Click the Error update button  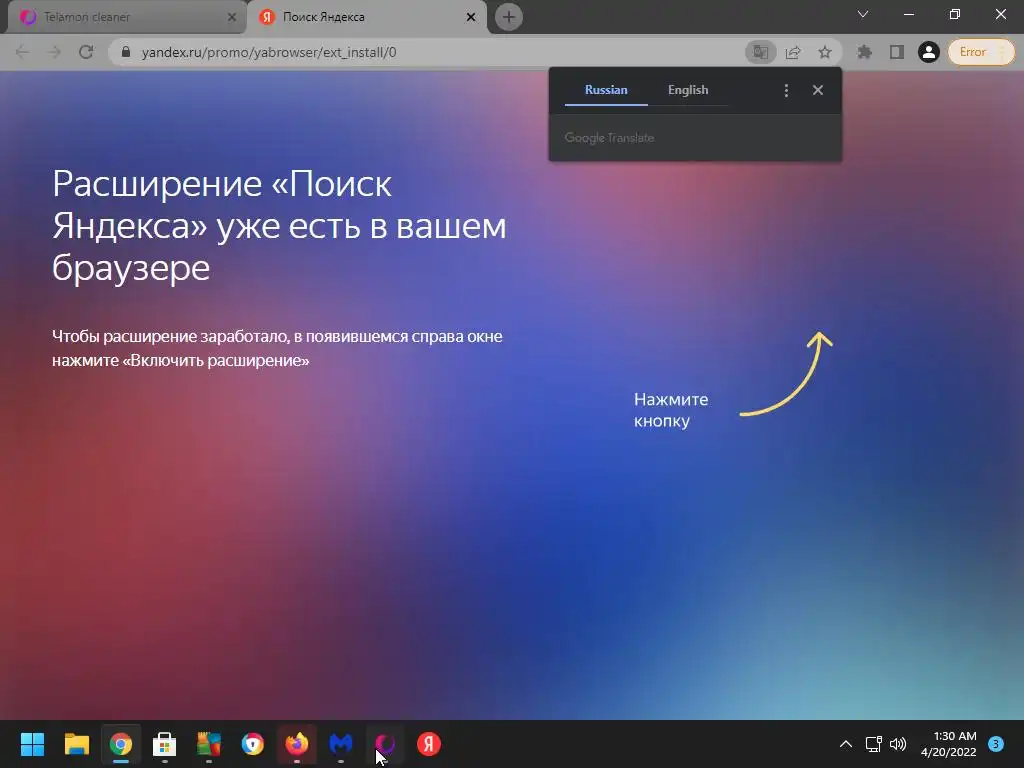[981, 52]
